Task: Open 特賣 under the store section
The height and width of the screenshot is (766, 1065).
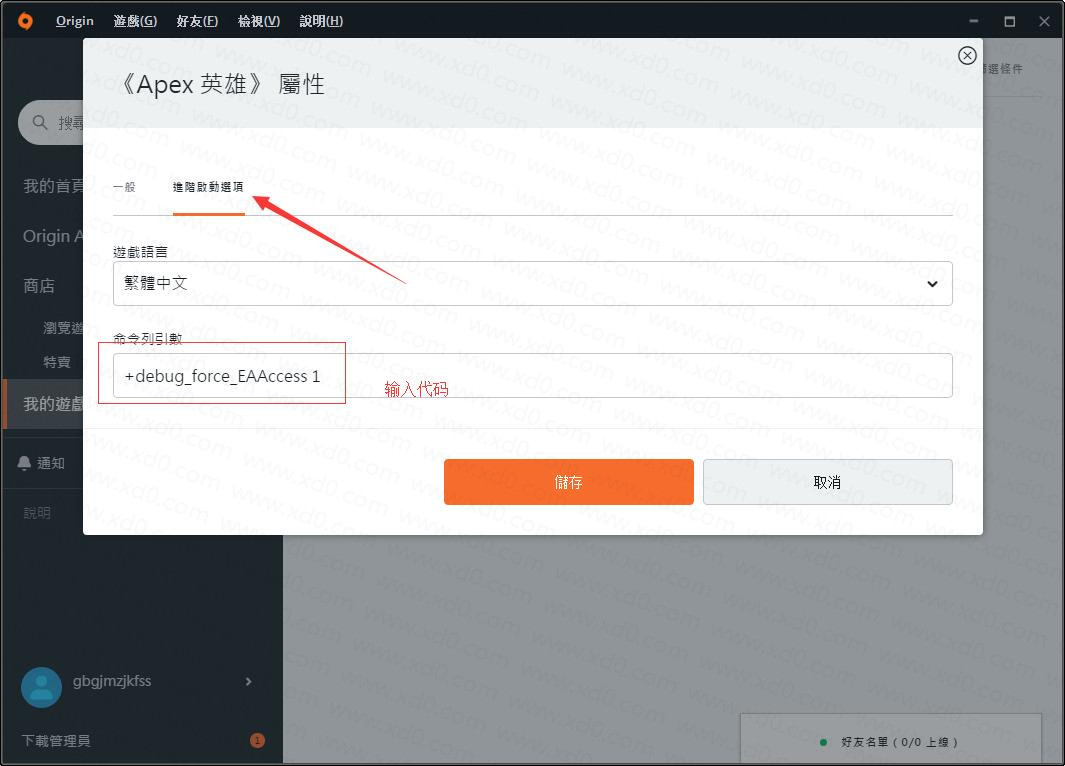Action: pyautogui.click(x=57, y=362)
